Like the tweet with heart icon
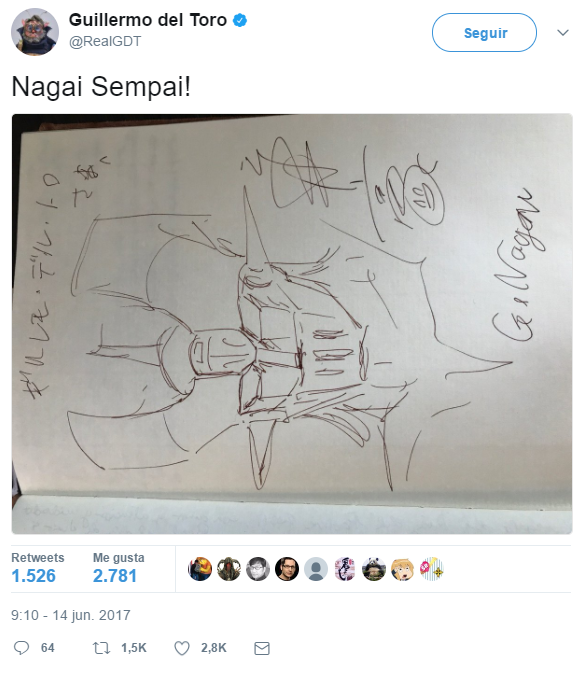 point(182,648)
